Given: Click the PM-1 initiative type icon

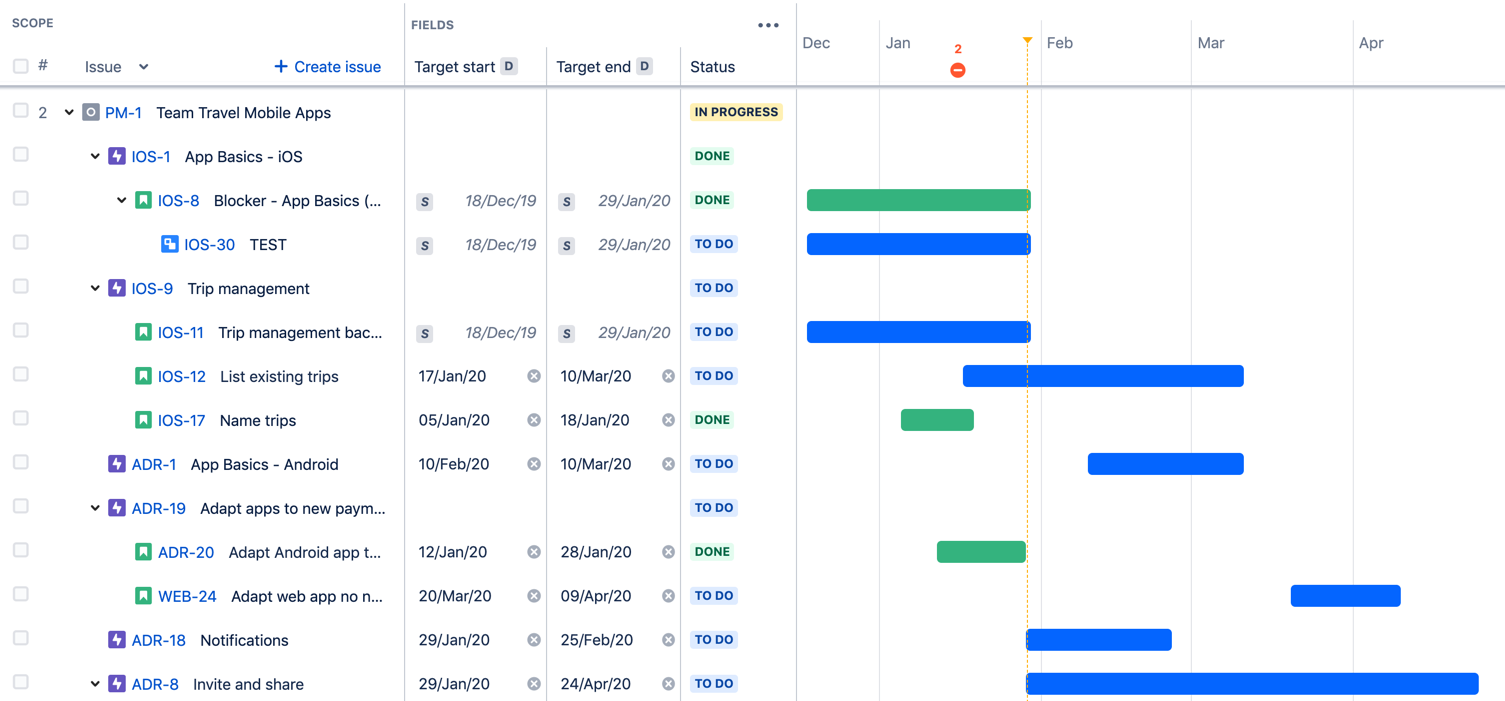Looking at the screenshot, I should tap(91, 113).
